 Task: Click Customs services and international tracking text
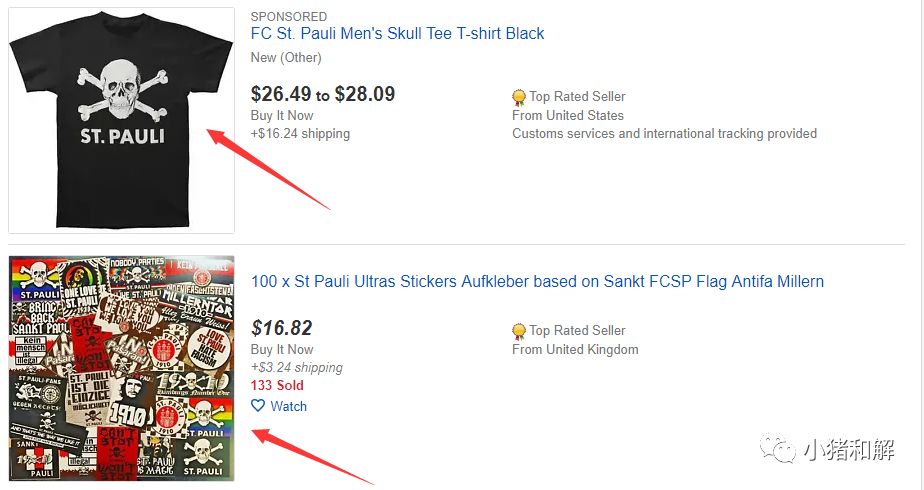(x=664, y=133)
